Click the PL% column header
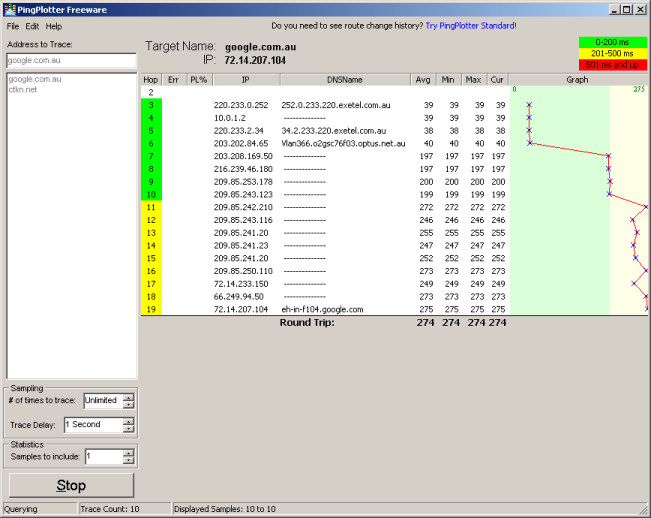Image resolution: width=651 pixels, height=518 pixels. (x=199, y=80)
